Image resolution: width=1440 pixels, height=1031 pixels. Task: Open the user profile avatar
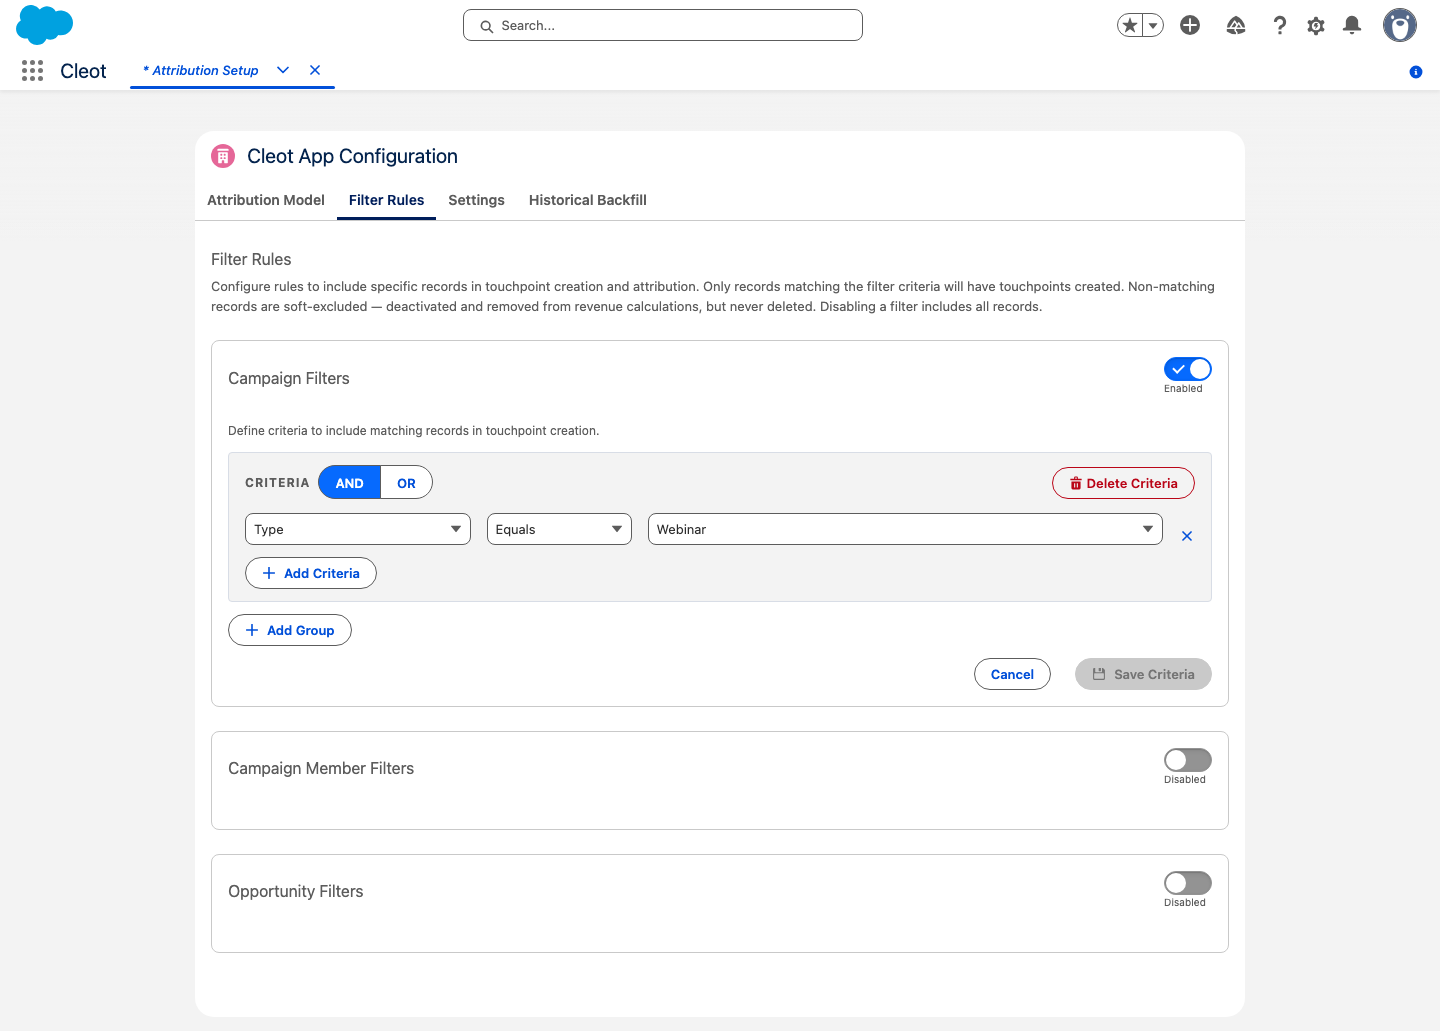[x=1400, y=25]
